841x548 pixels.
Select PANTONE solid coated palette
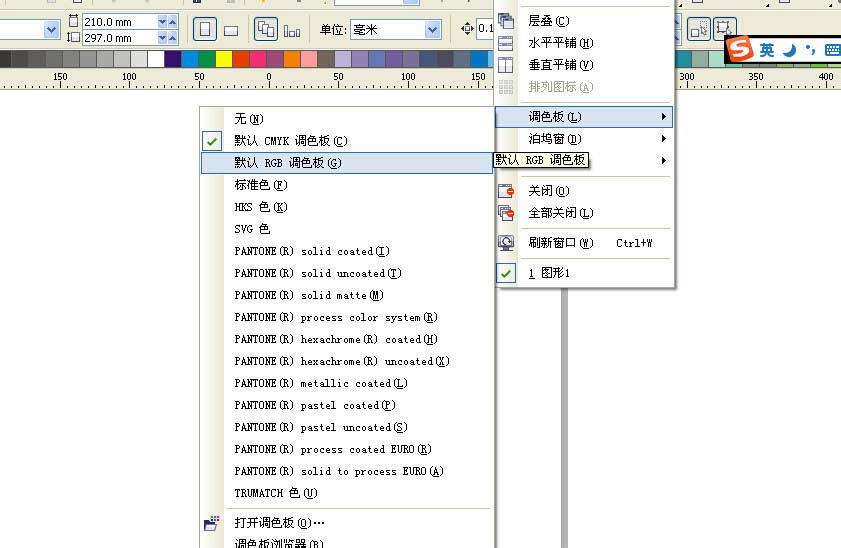coord(312,251)
